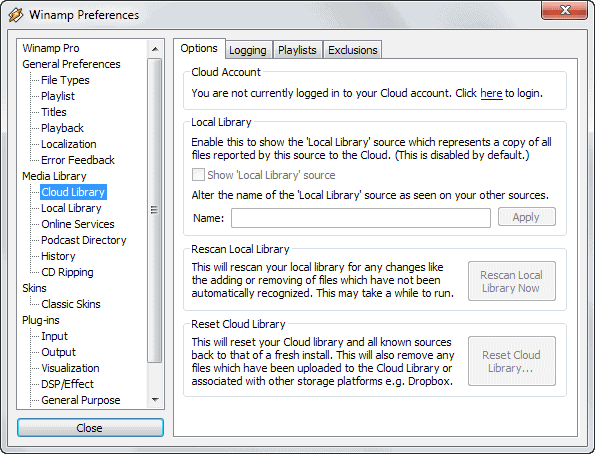This screenshot has width=595, height=454.
Task: Select the Playlist tree item
Action: [58, 96]
